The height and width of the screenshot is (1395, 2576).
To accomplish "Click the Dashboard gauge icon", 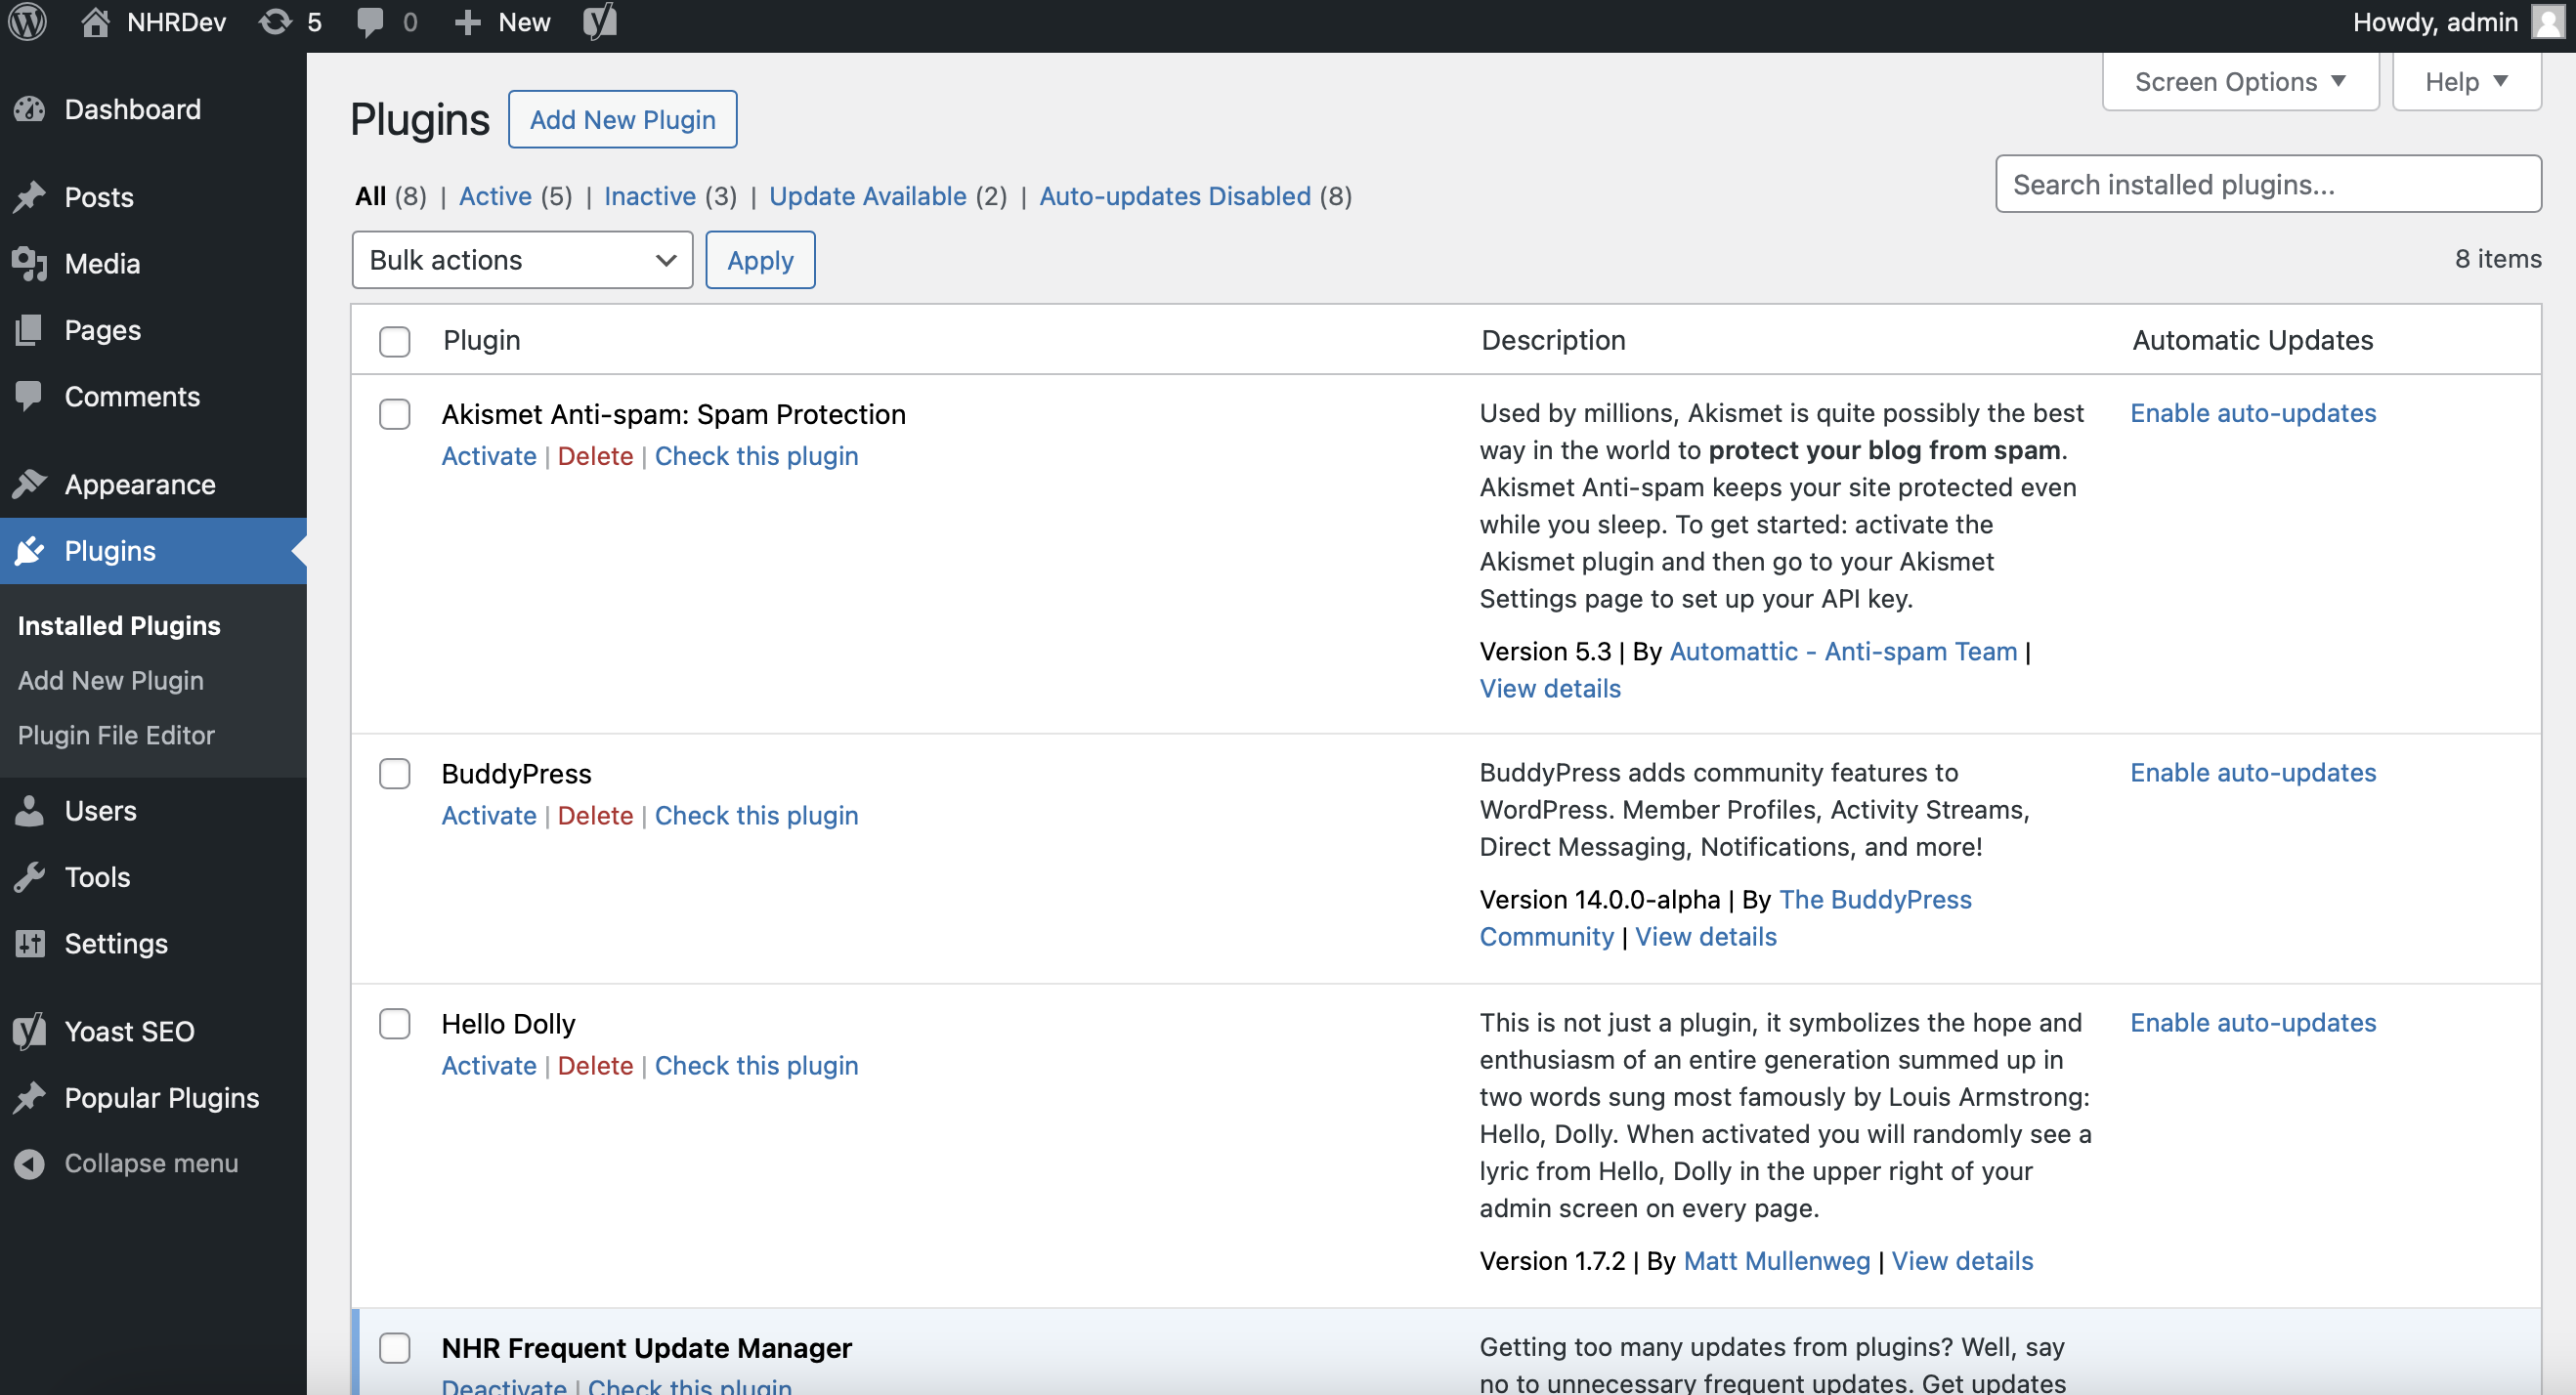I will pyautogui.click(x=30, y=109).
